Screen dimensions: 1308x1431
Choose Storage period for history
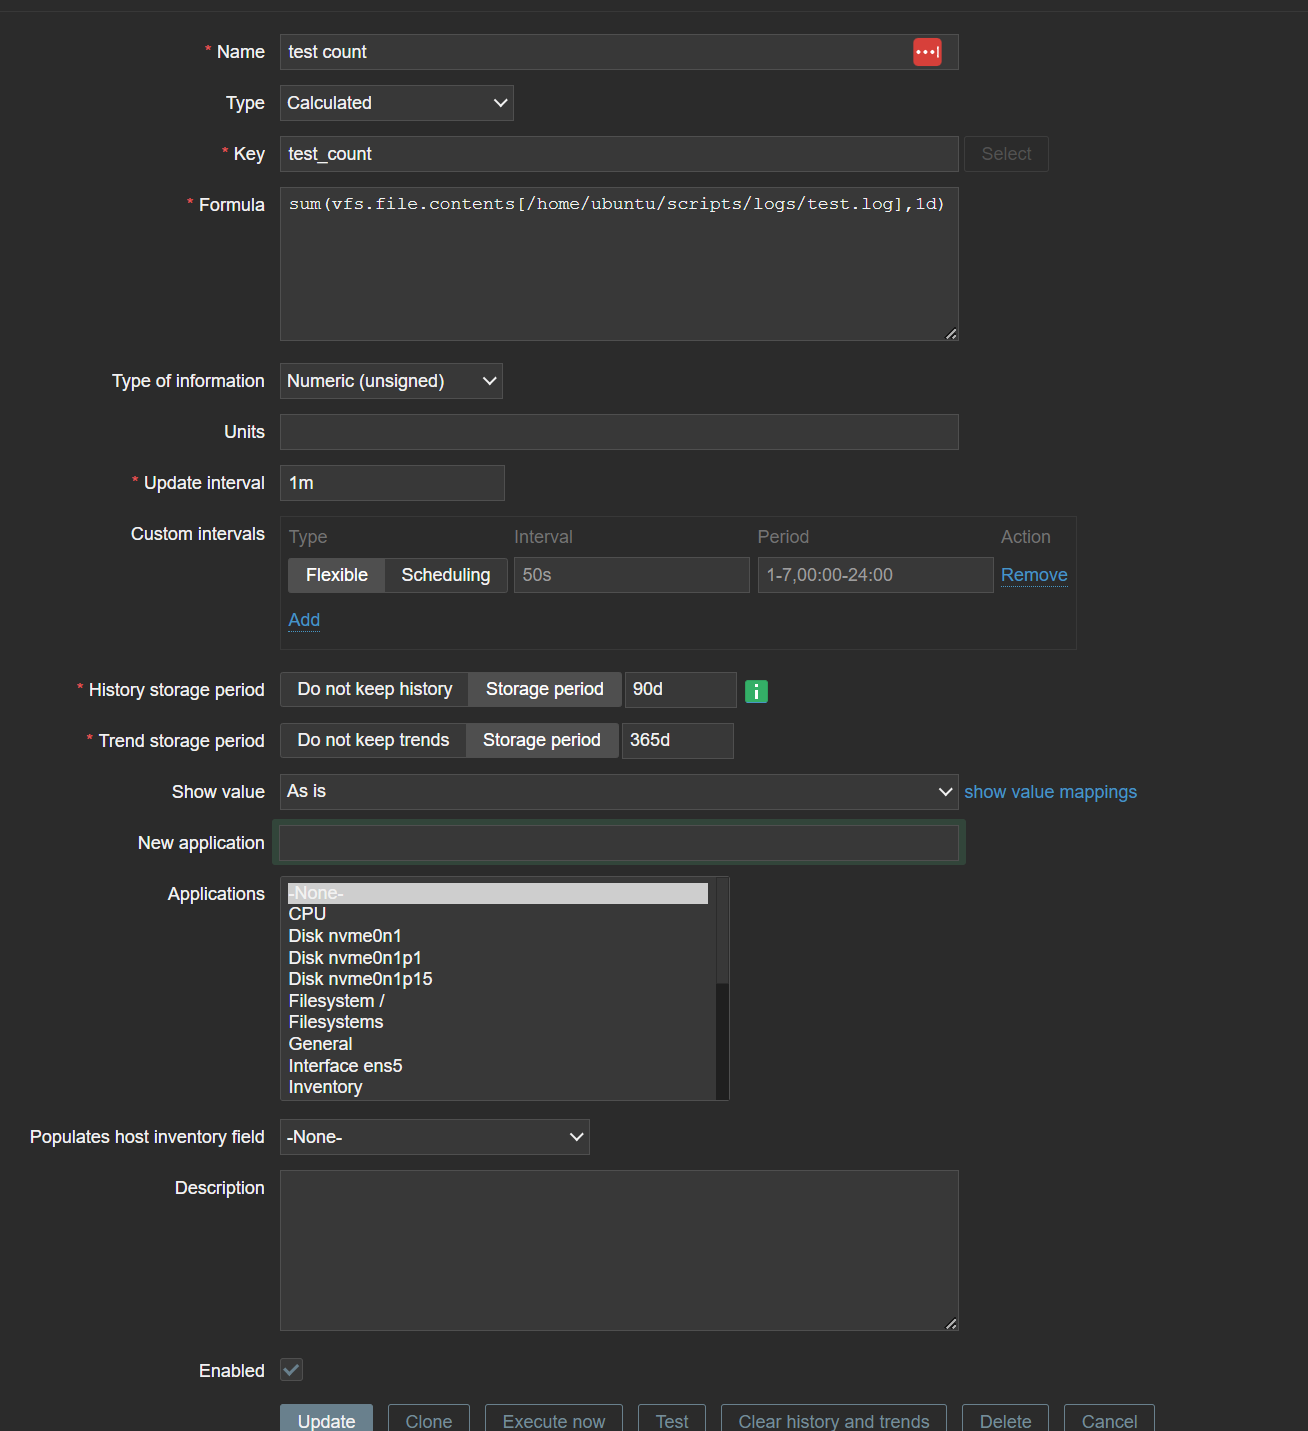coord(545,689)
